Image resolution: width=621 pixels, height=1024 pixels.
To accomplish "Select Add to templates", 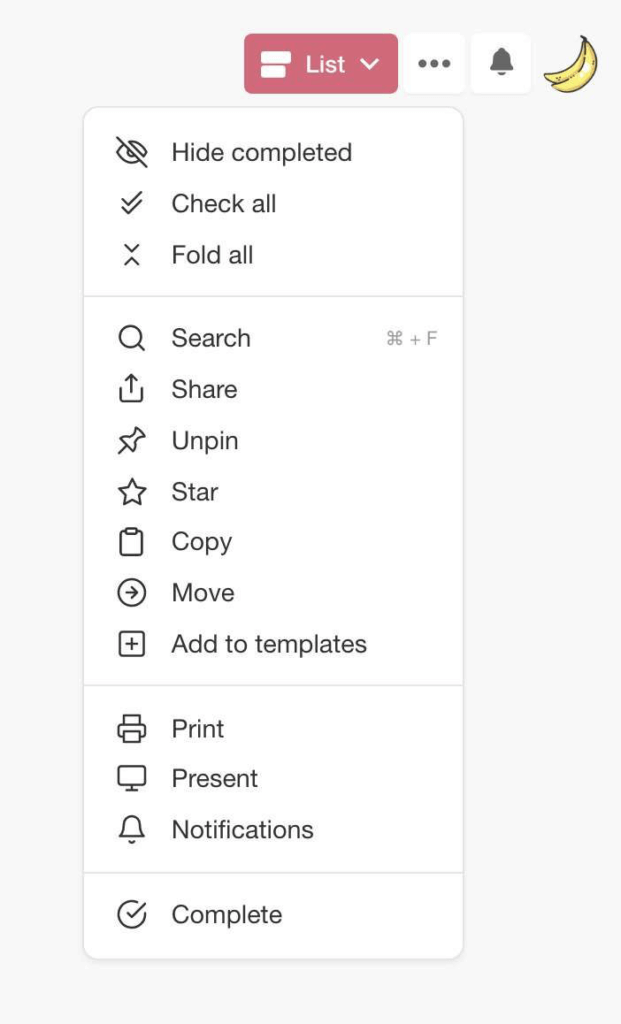I will click(269, 645).
